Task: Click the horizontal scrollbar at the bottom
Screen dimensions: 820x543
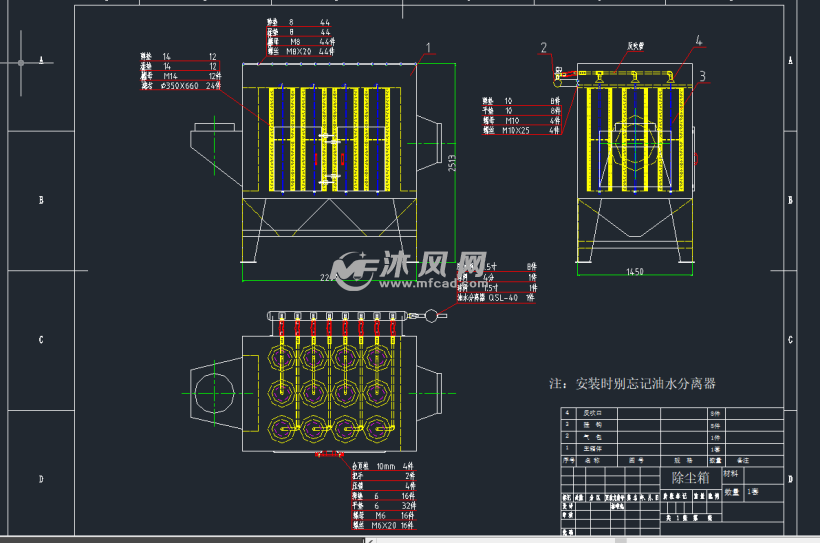Action: coord(500,539)
